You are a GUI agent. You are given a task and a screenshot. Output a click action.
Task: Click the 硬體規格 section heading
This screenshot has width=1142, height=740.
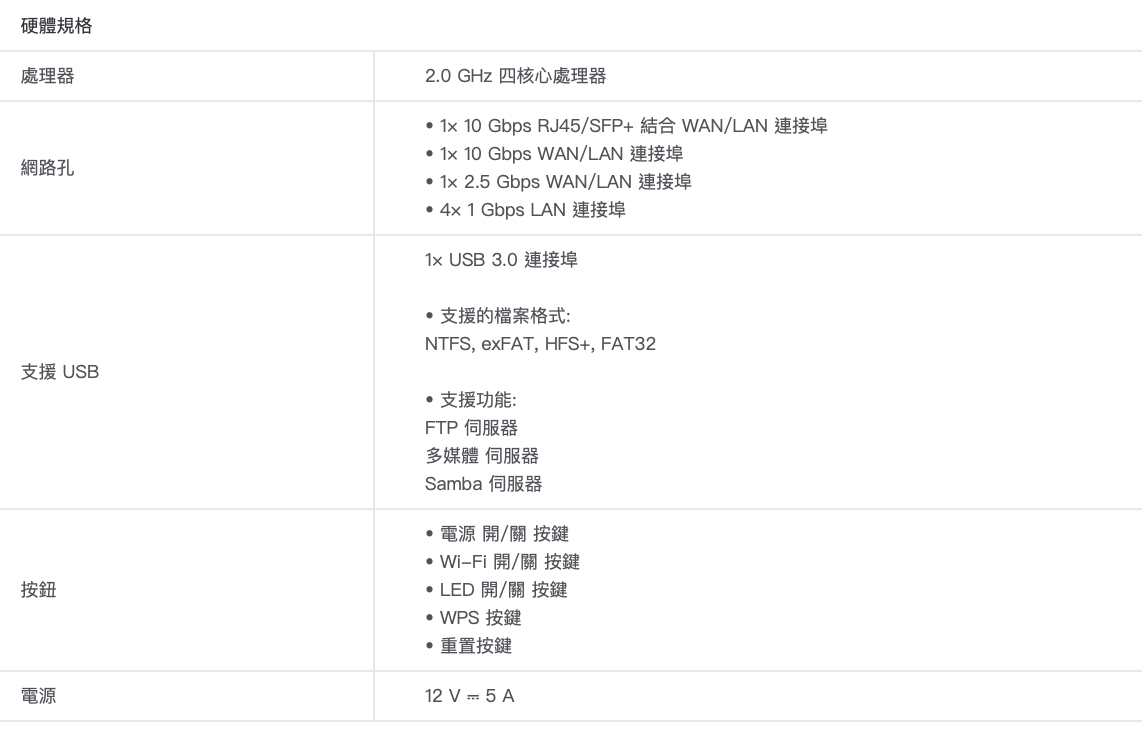point(57,27)
